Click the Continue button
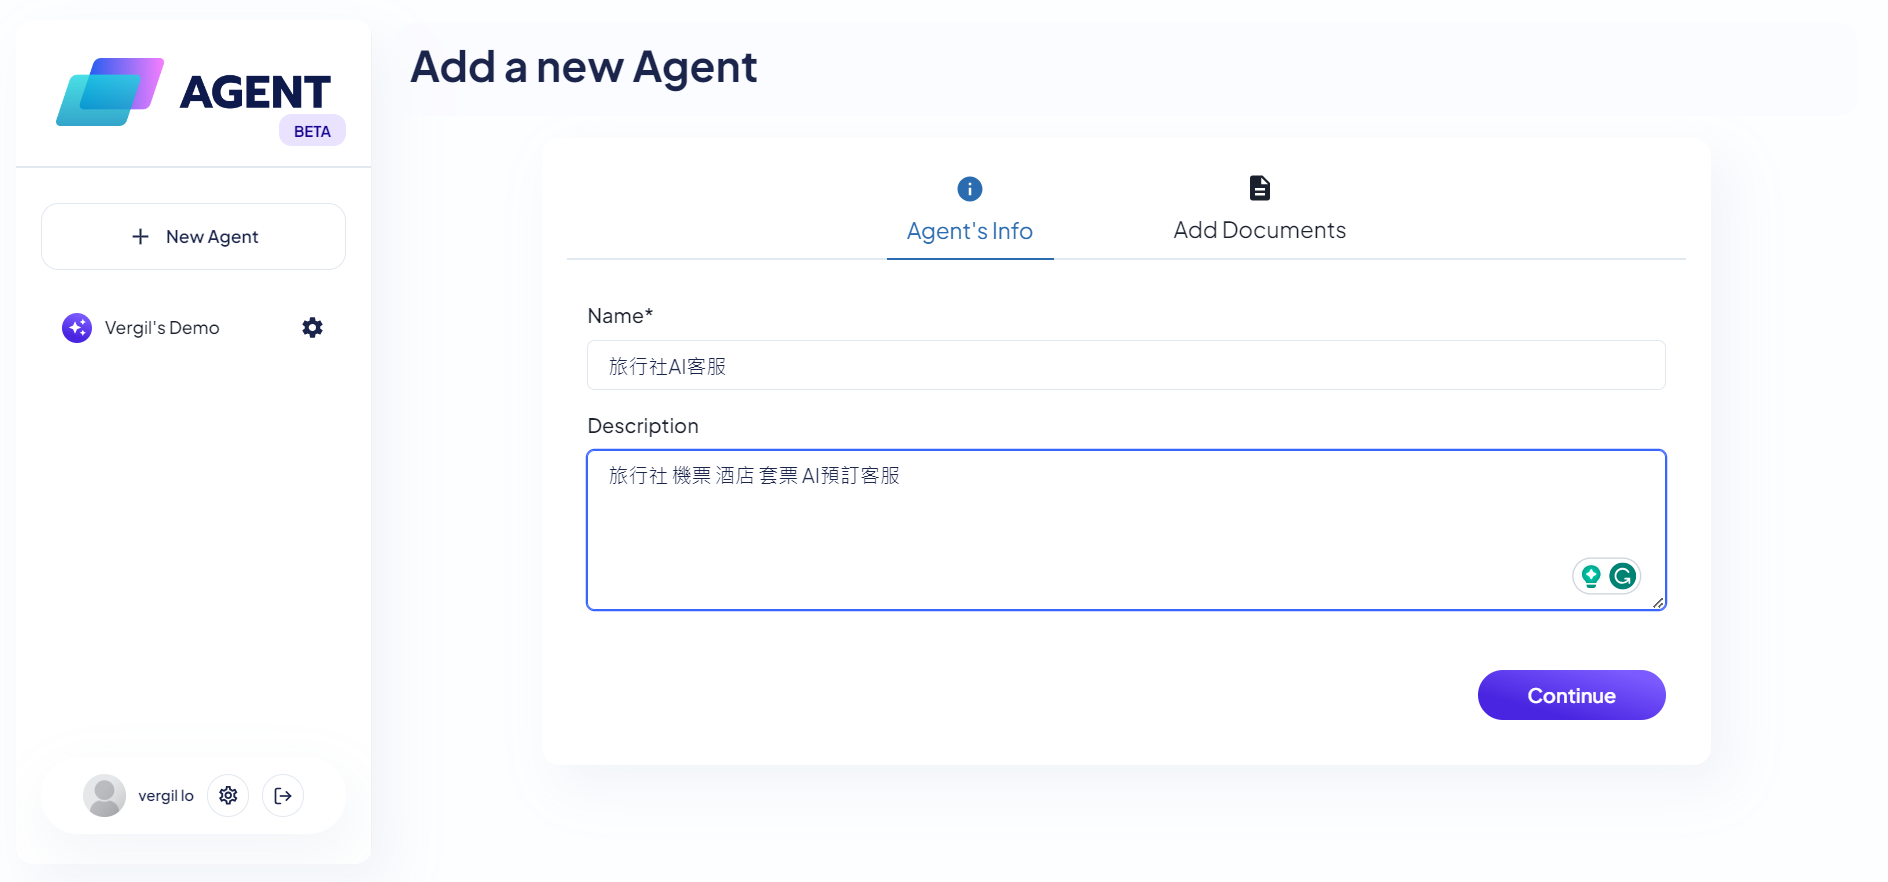 1571,695
